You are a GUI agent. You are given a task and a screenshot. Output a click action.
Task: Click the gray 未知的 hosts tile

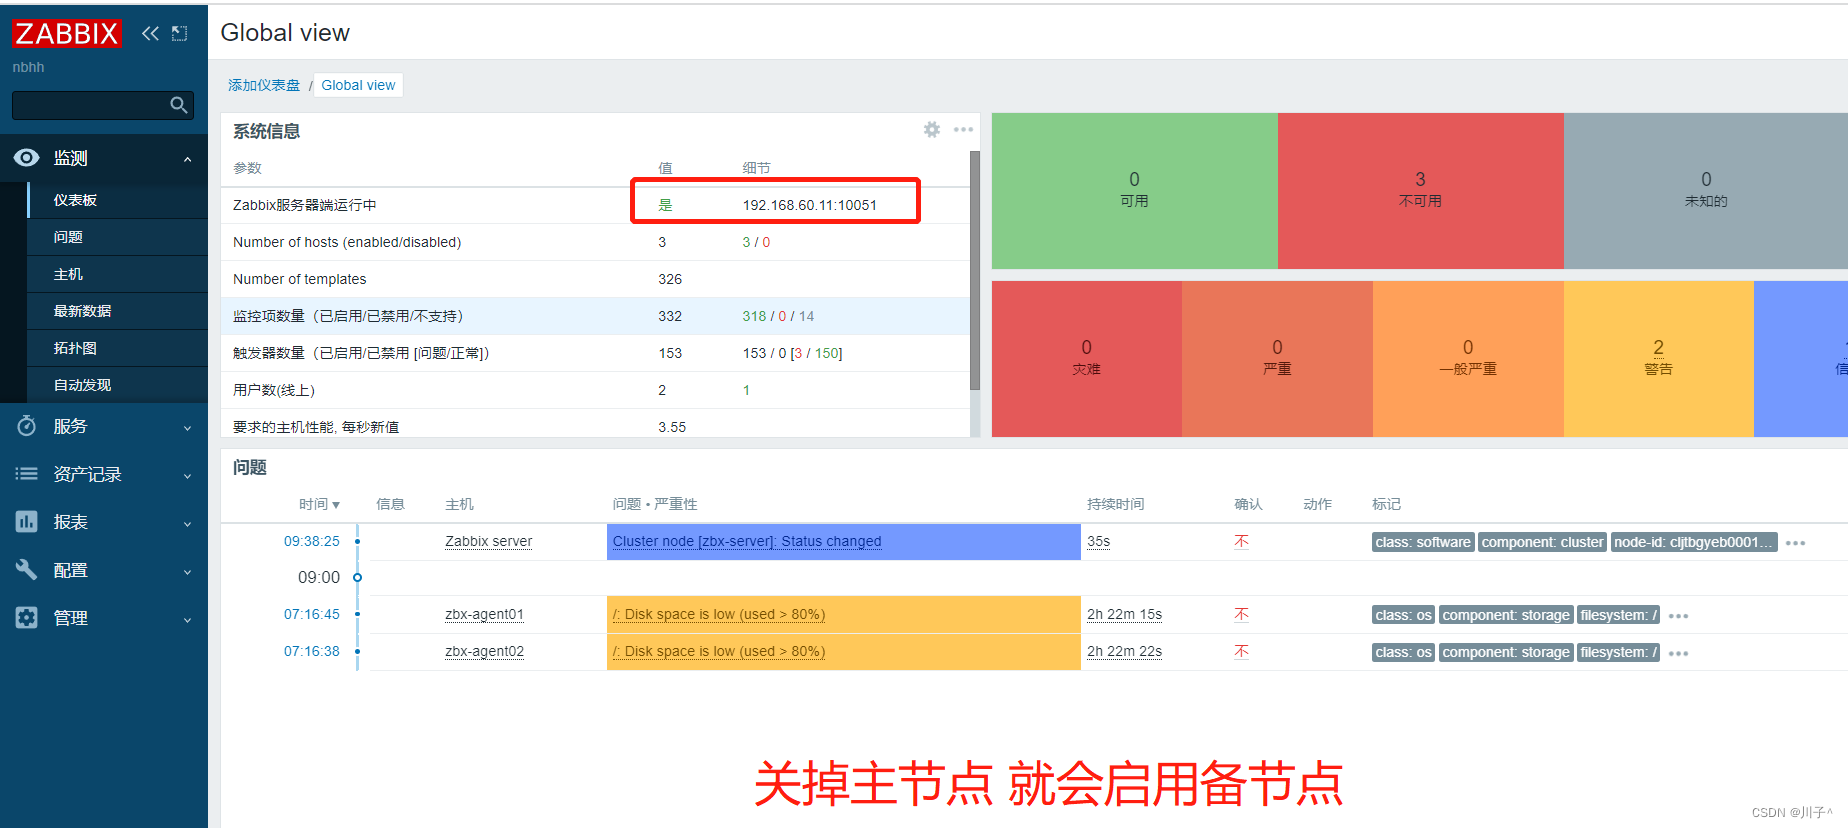[1706, 190]
